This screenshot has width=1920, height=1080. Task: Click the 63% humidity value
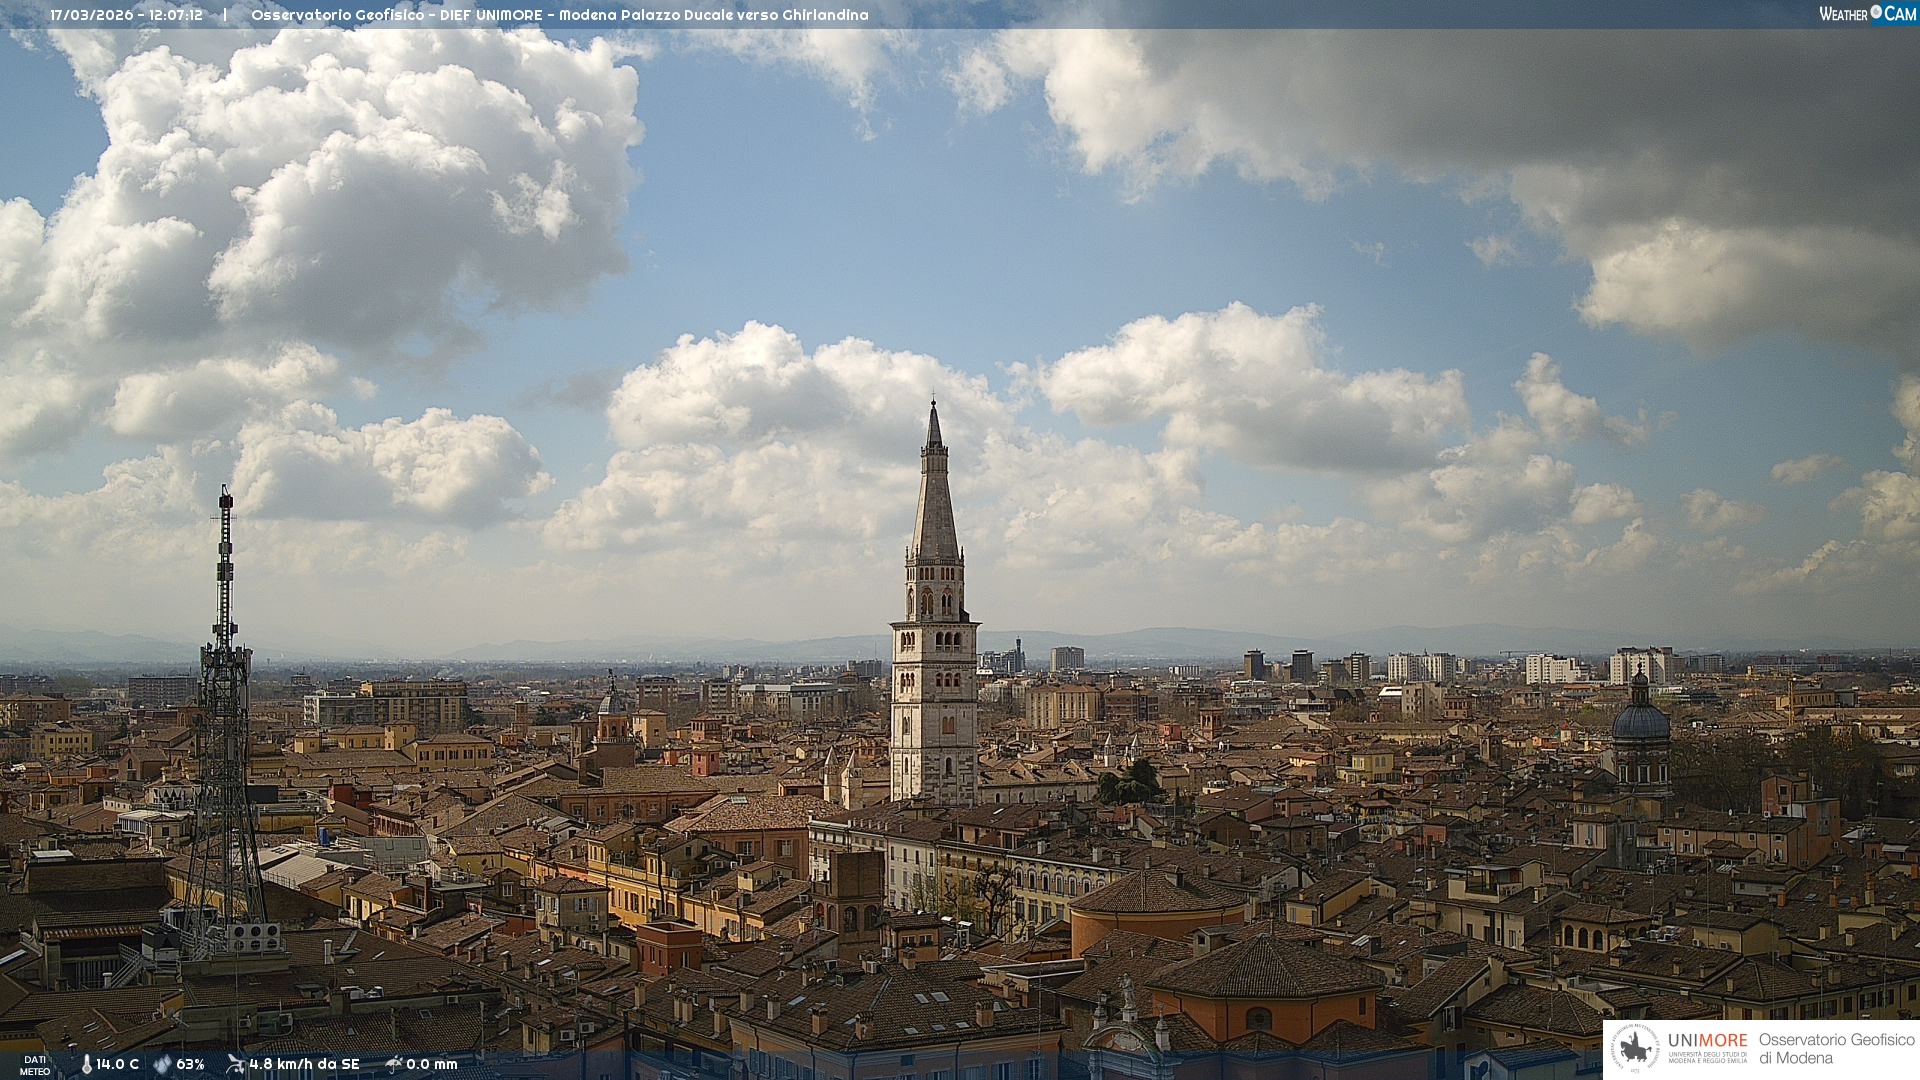tap(191, 1064)
